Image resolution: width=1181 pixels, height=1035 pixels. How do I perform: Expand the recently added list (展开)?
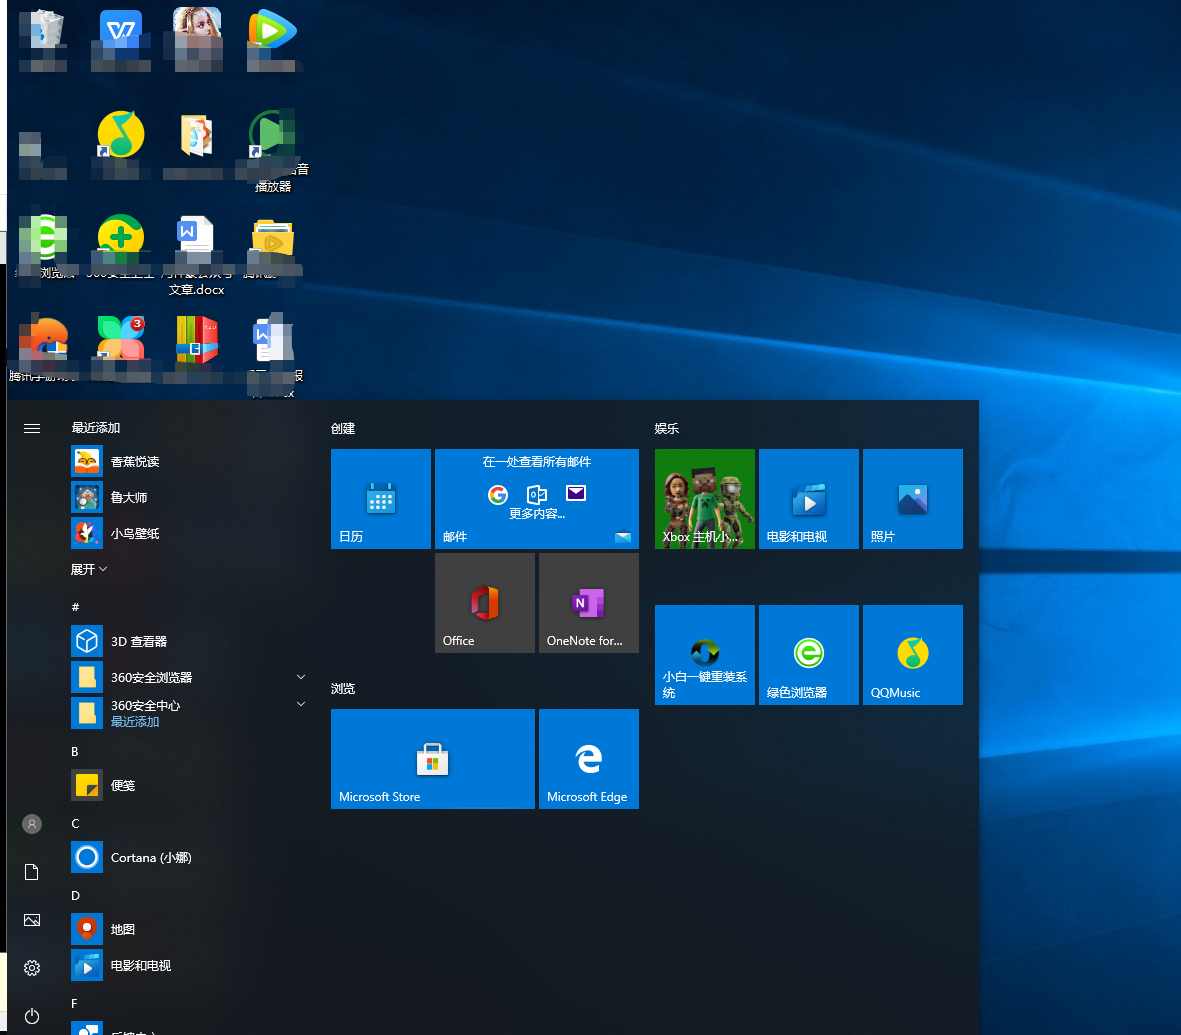[89, 569]
